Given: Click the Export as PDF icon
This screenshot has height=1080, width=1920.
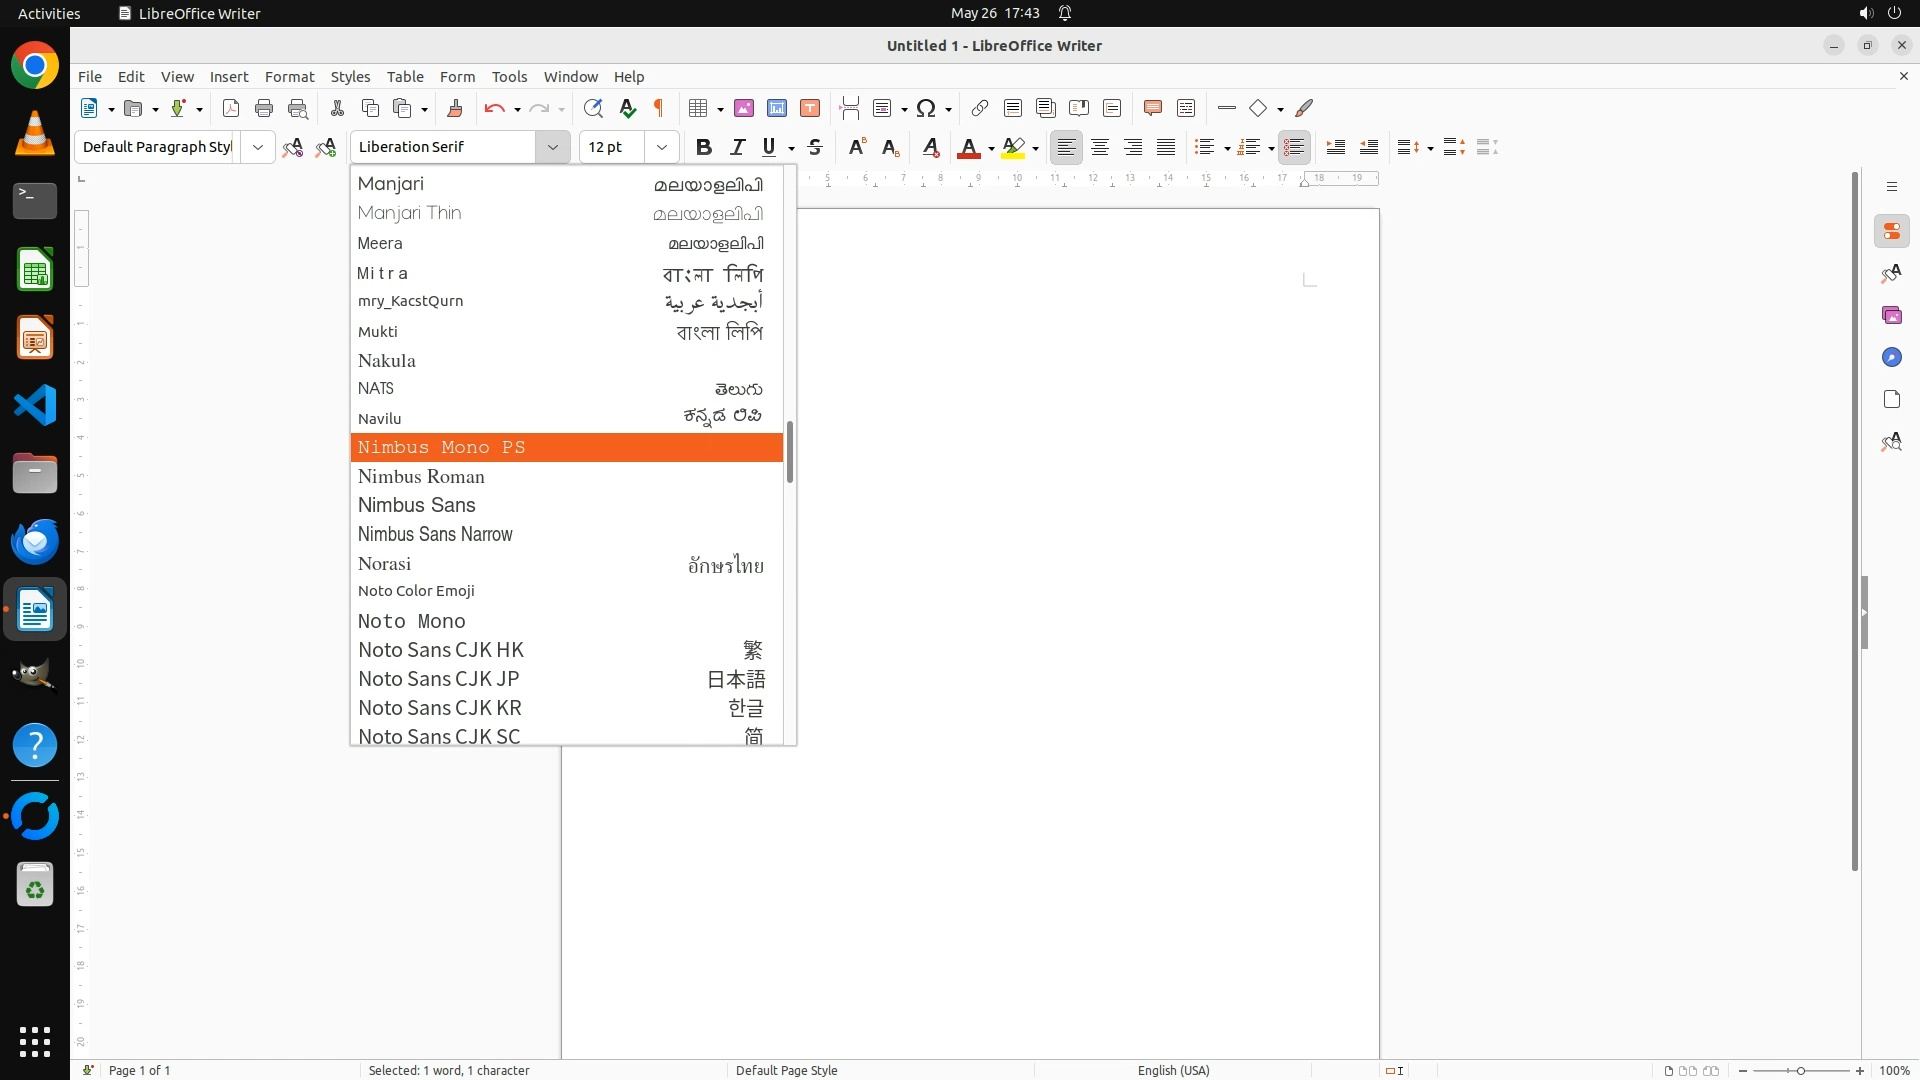Looking at the screenshot, I should pos(231,108).
